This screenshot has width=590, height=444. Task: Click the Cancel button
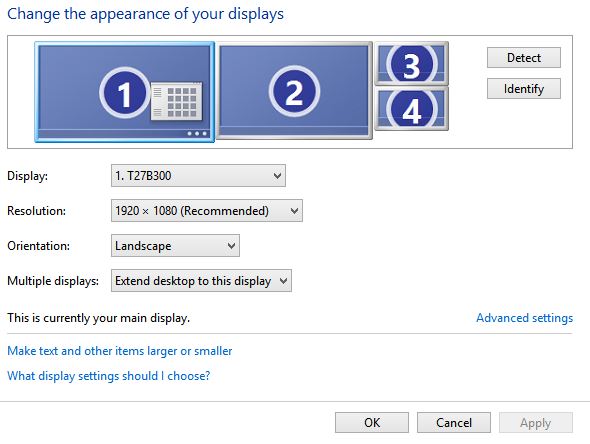454,423
